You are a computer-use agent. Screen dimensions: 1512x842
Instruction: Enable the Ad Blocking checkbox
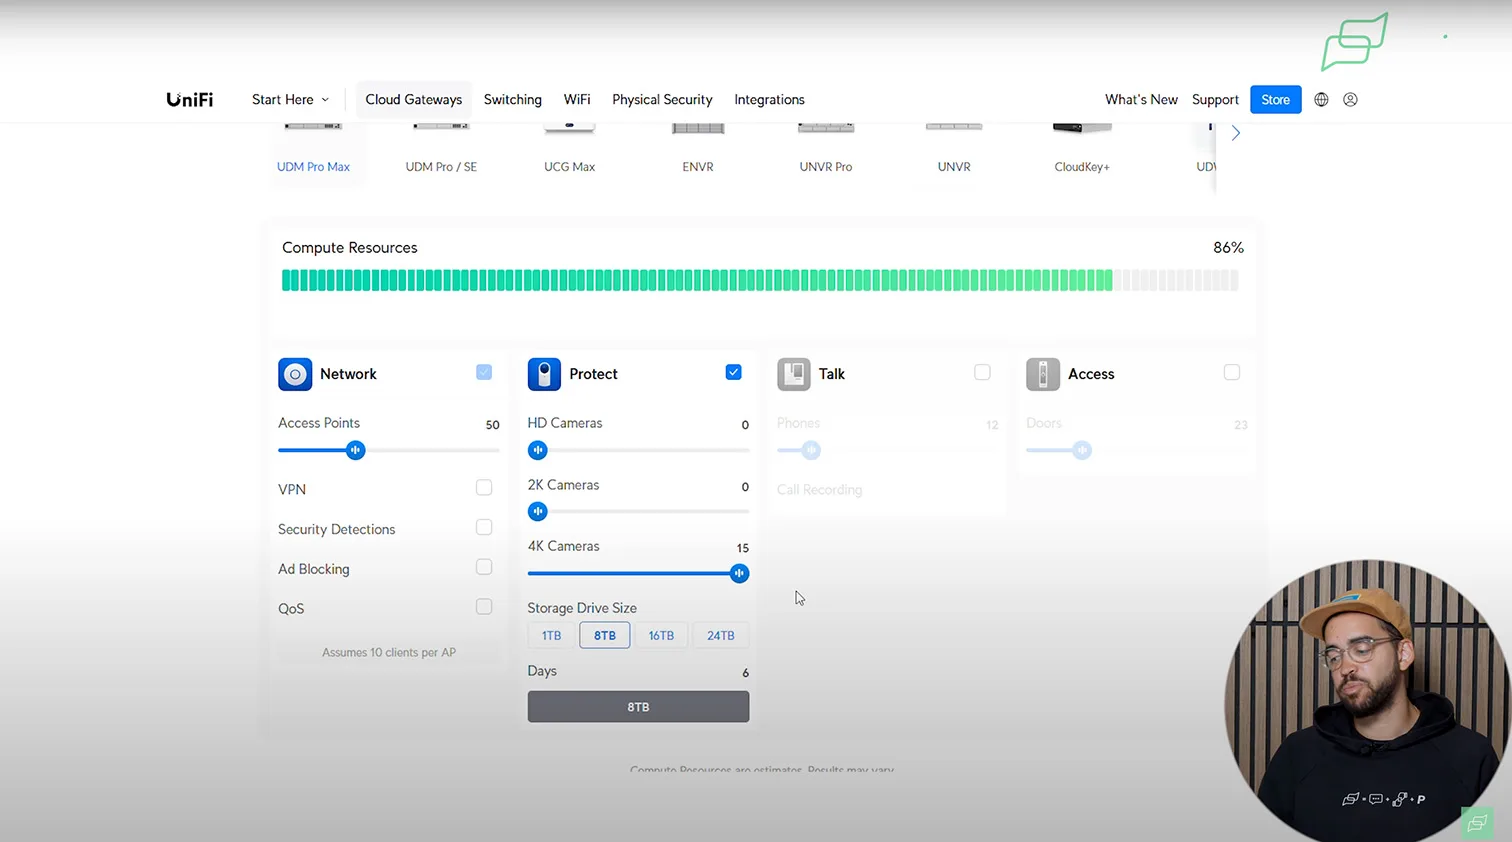pos(484,568)
